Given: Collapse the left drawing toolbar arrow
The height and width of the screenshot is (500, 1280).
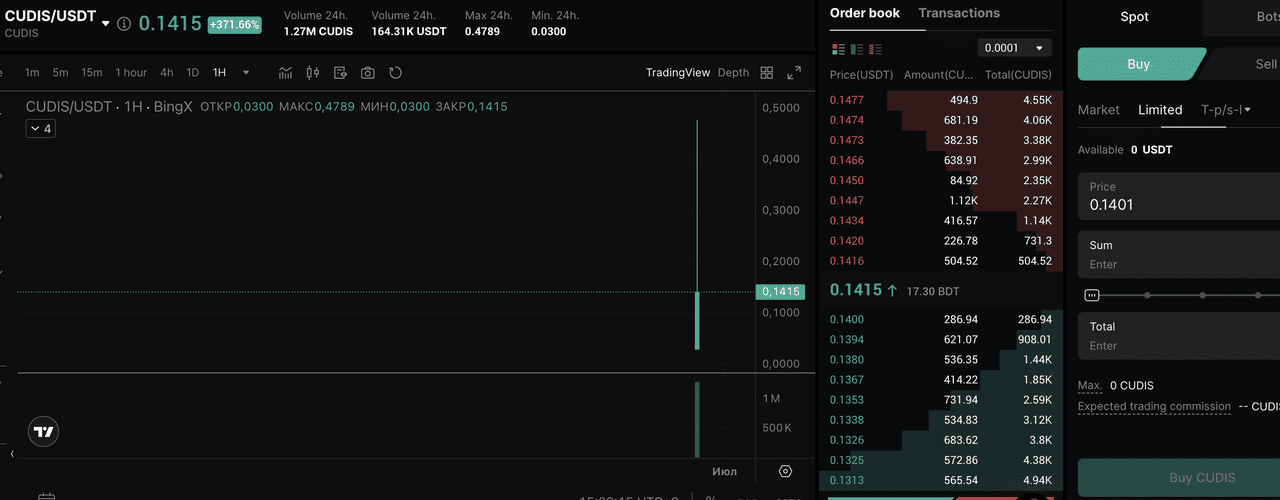Looking at the screenshot, I should click(12, 454).
